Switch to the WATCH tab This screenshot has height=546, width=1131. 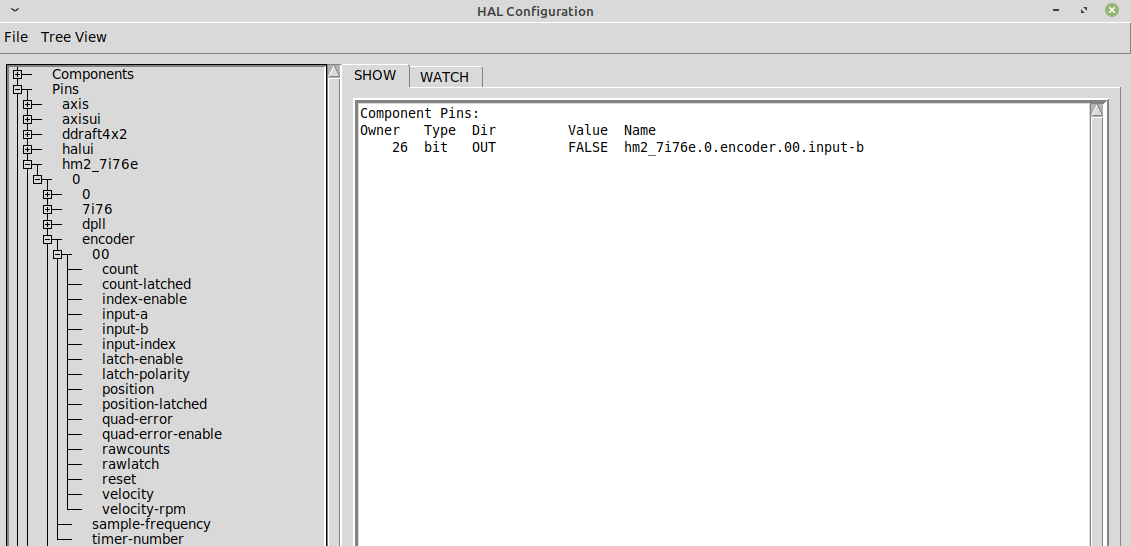pyautogui.click(x=444, y=77)
